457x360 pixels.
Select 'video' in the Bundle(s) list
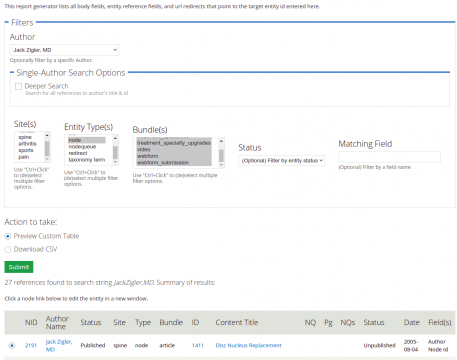click(174, 149)
